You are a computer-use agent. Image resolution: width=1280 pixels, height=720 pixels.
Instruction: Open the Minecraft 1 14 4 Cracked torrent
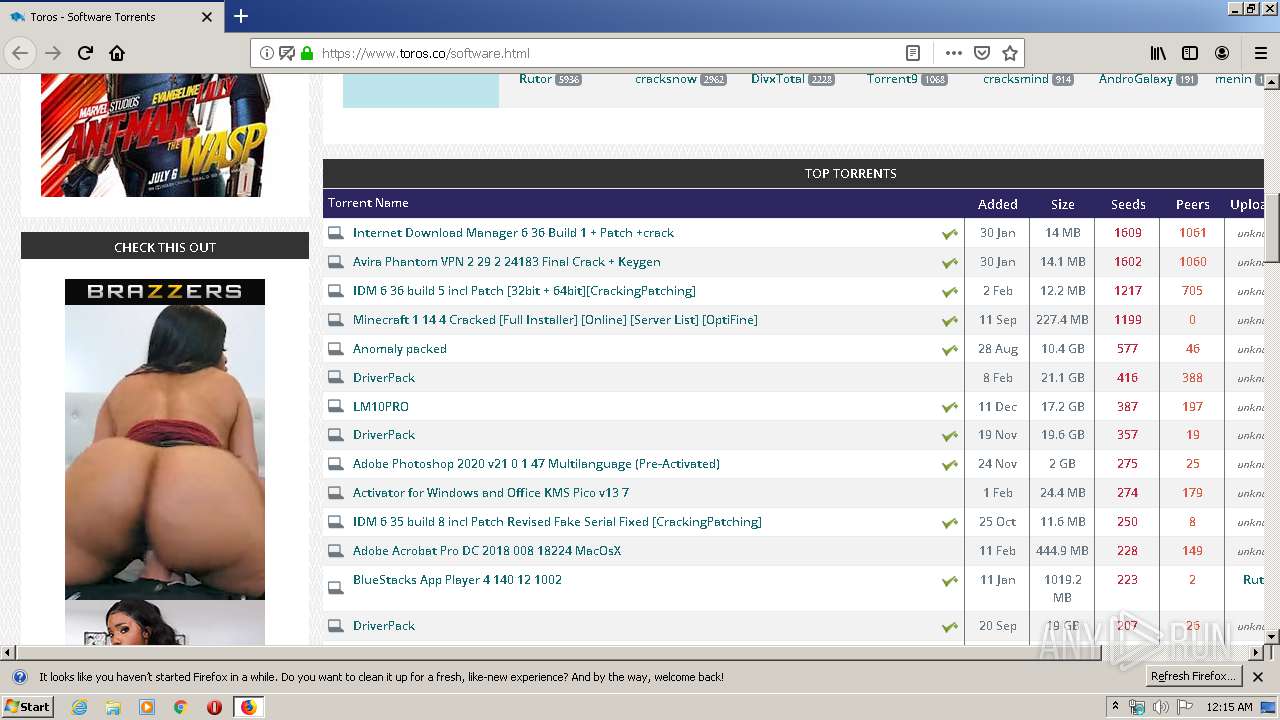tap(555, 320)
